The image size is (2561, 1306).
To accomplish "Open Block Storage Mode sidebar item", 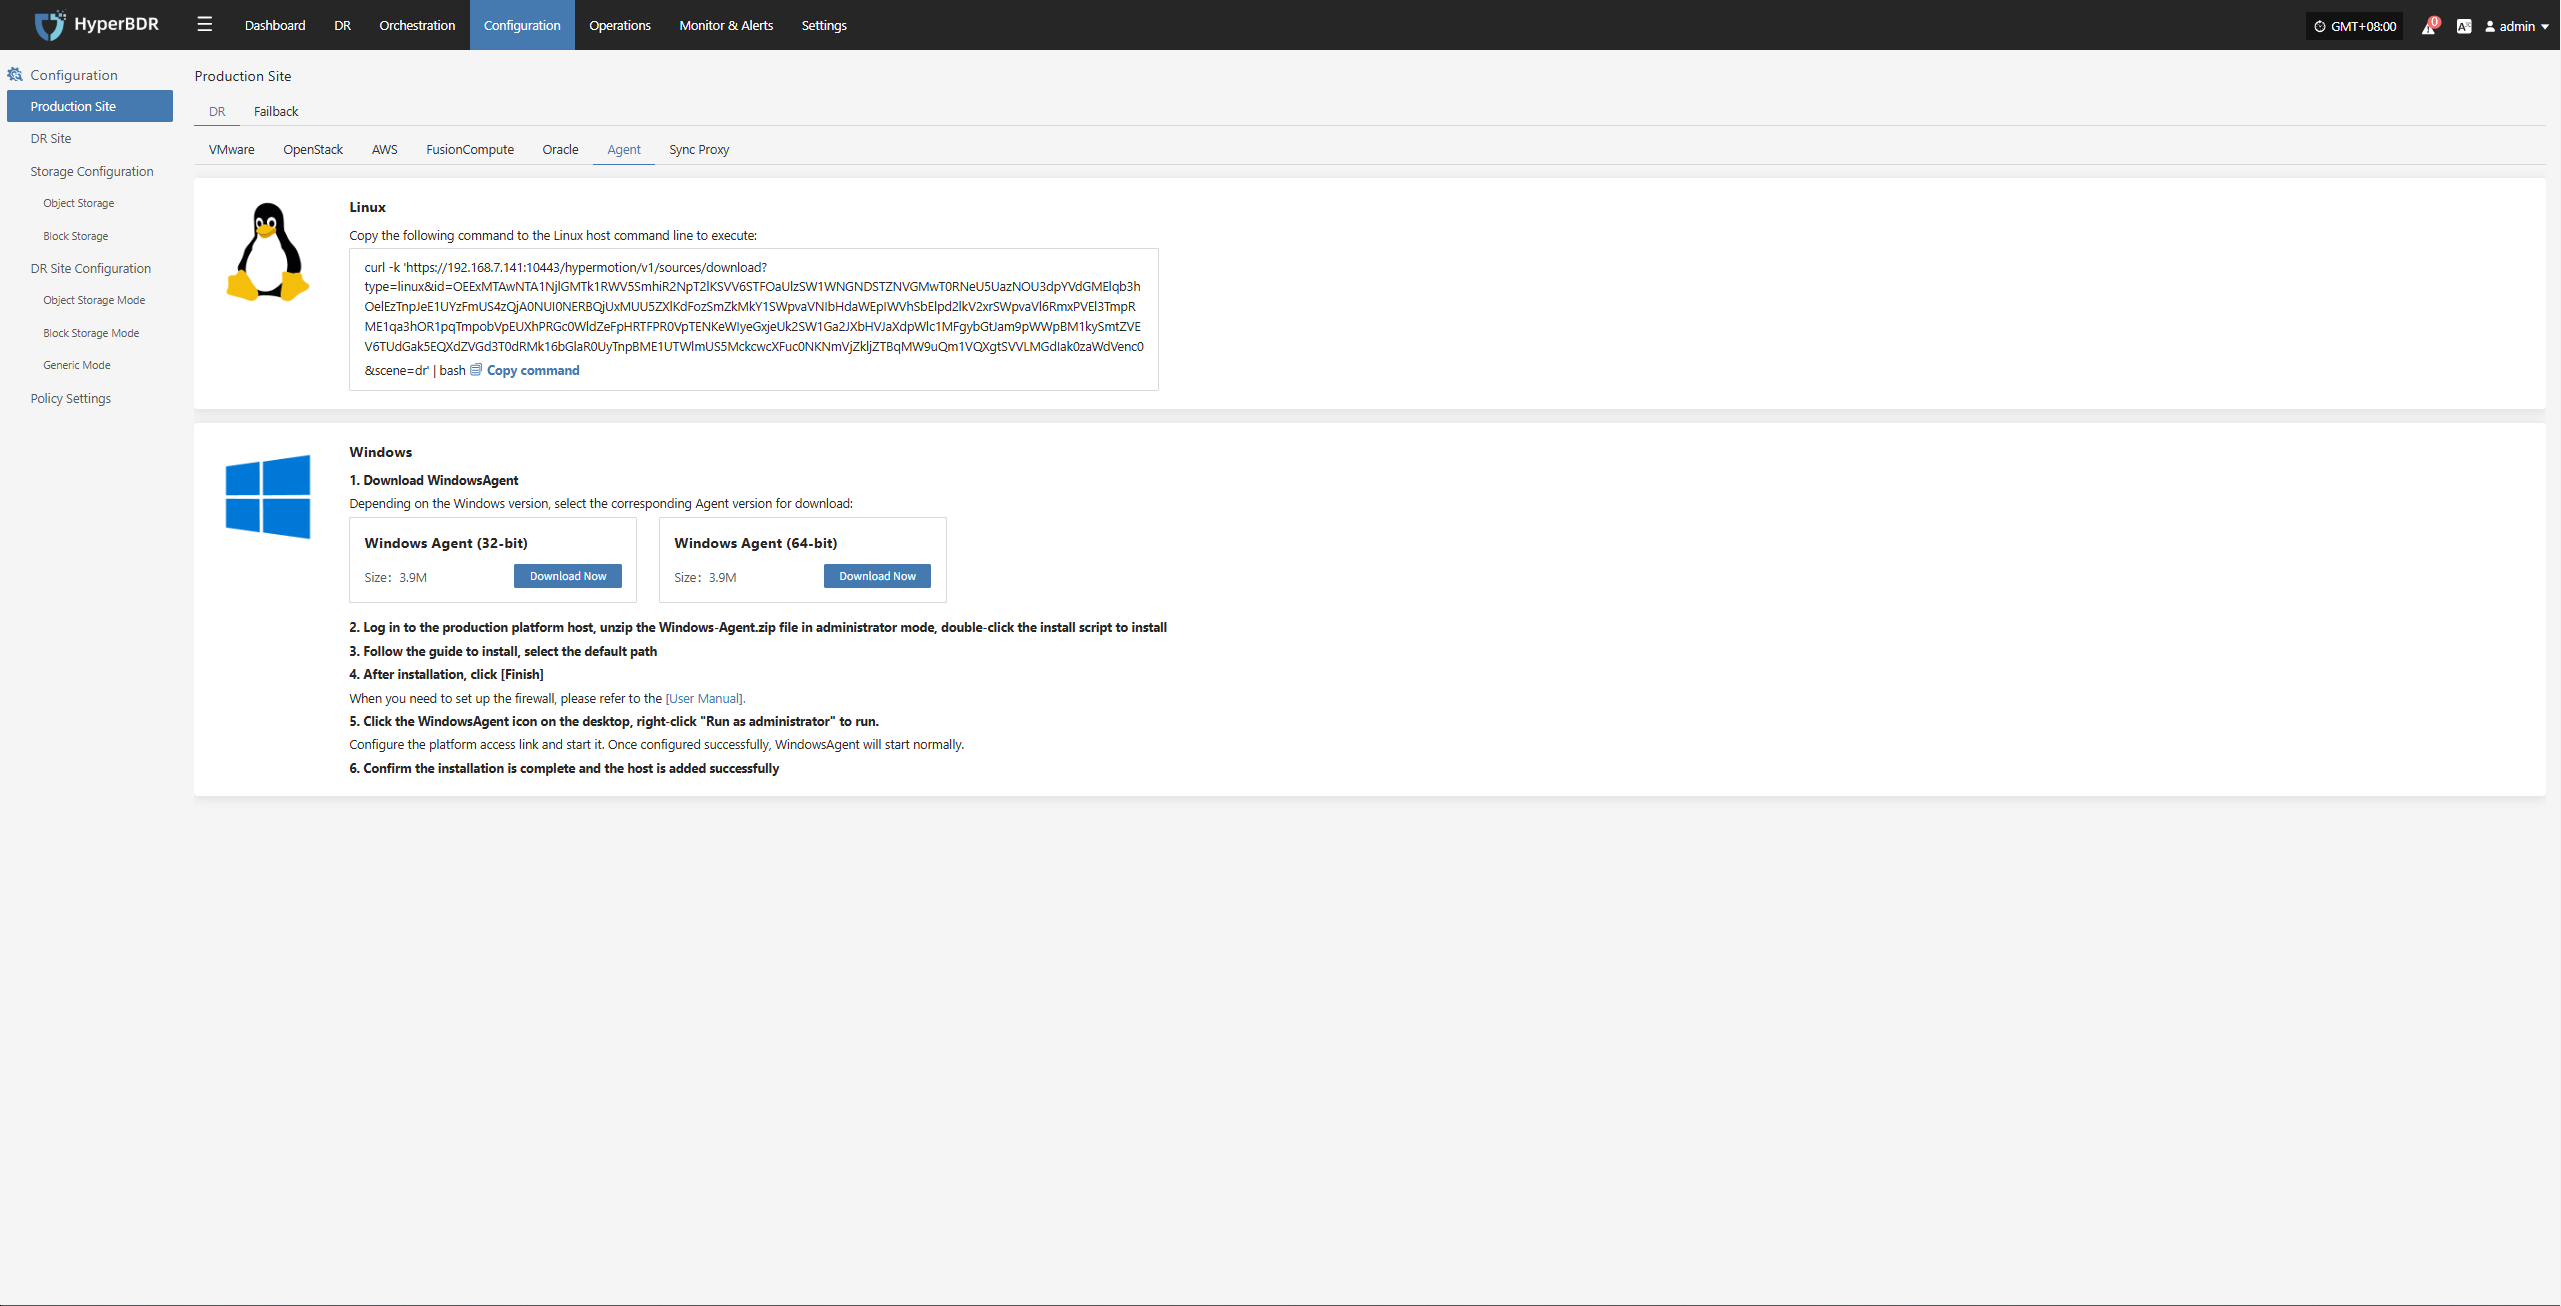I will pos(90,333).
